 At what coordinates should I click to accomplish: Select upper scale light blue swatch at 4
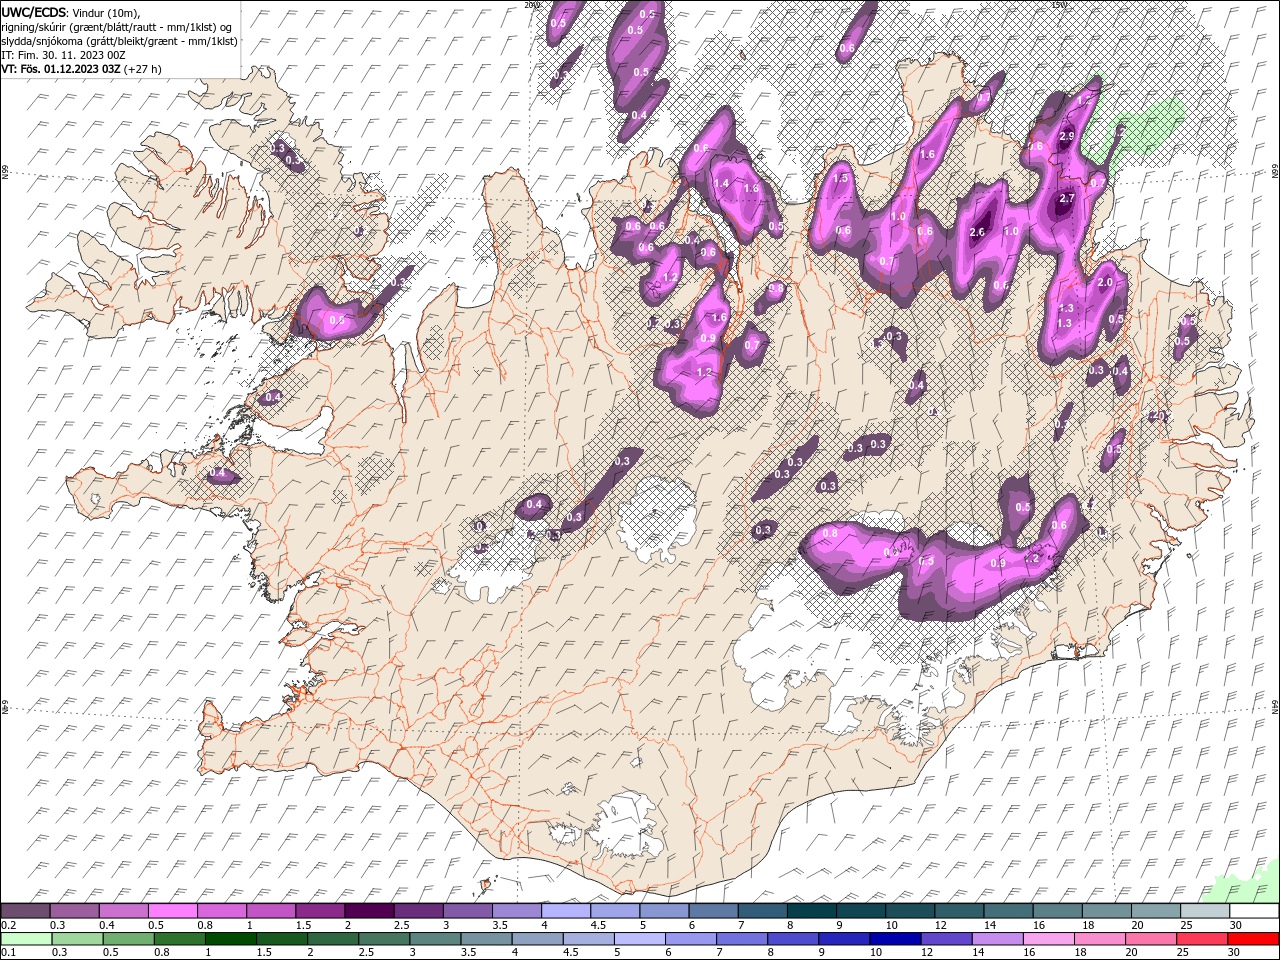[x=566, y=911]
